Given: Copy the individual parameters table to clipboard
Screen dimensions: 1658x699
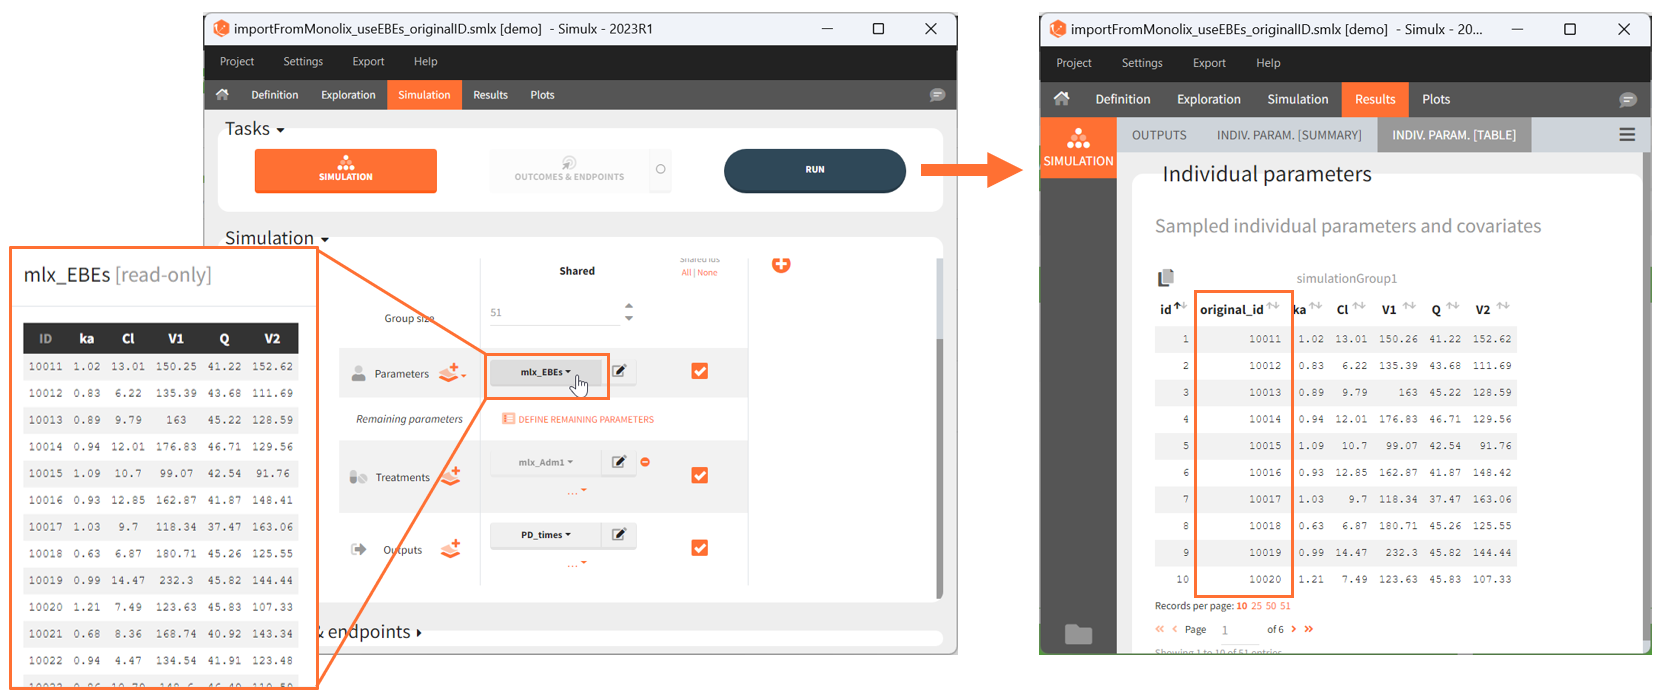Looking at the screenshot, I should pyautogui.click(x=1165, y=278).
